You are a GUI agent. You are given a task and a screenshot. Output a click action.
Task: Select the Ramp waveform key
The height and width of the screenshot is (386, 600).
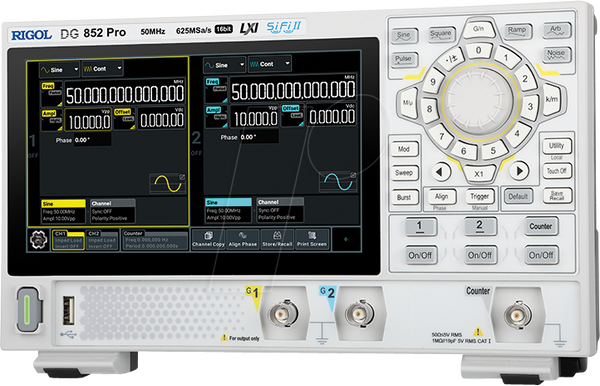tap(517, 31)
